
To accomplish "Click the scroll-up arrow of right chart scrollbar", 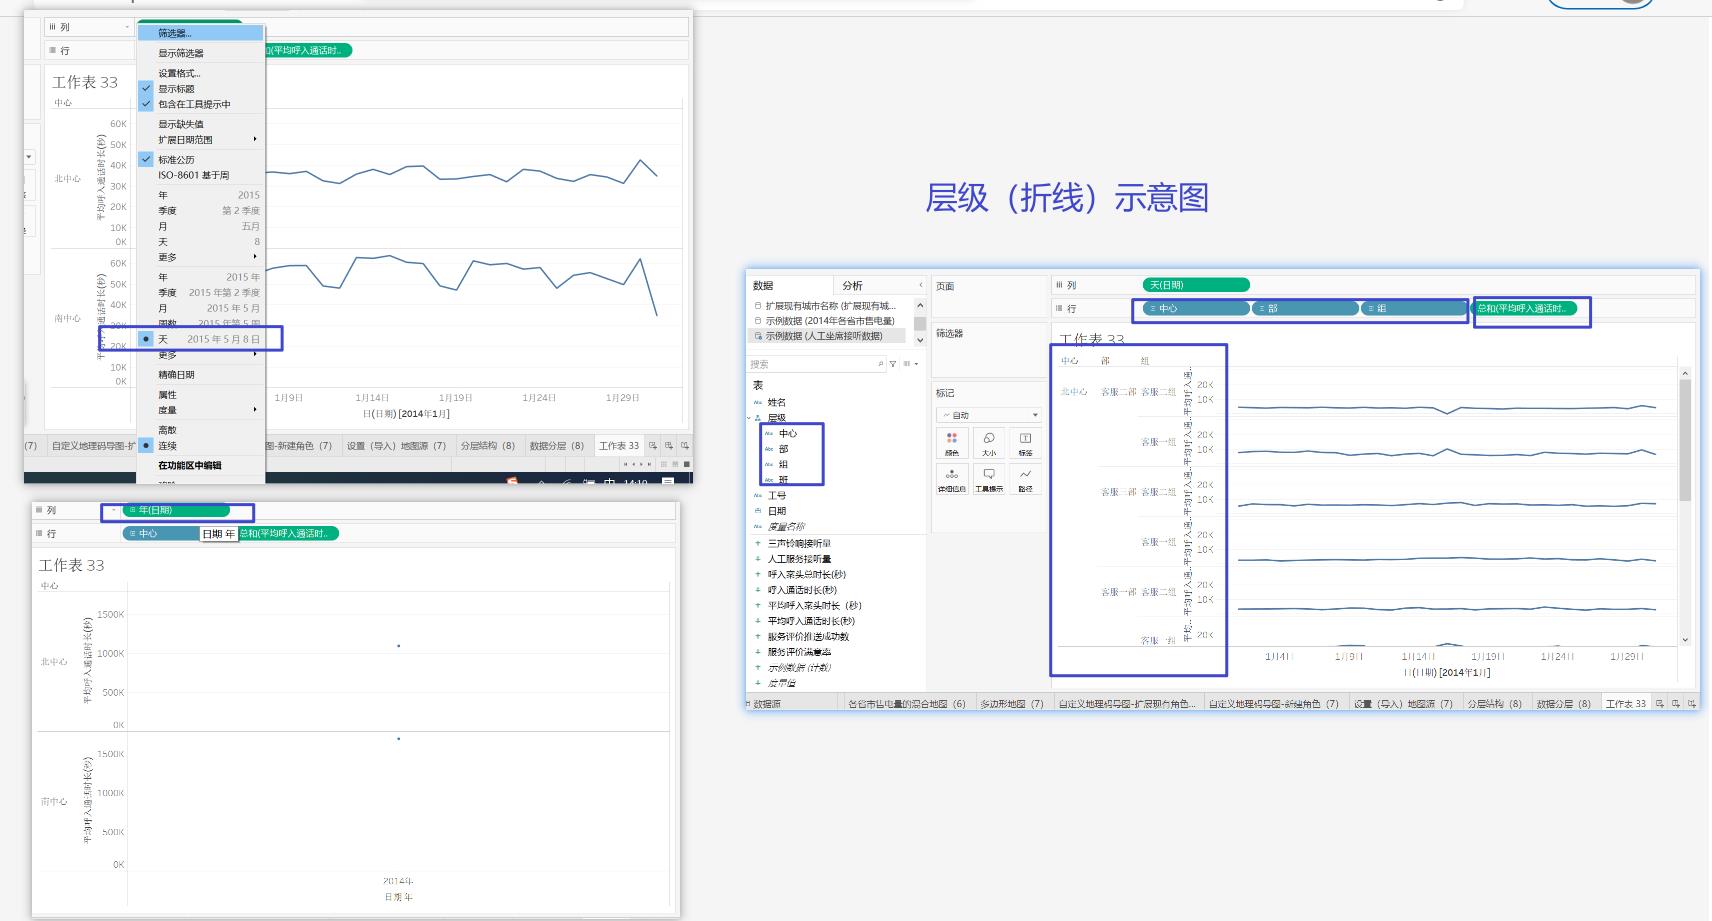I will point(1685,373).
